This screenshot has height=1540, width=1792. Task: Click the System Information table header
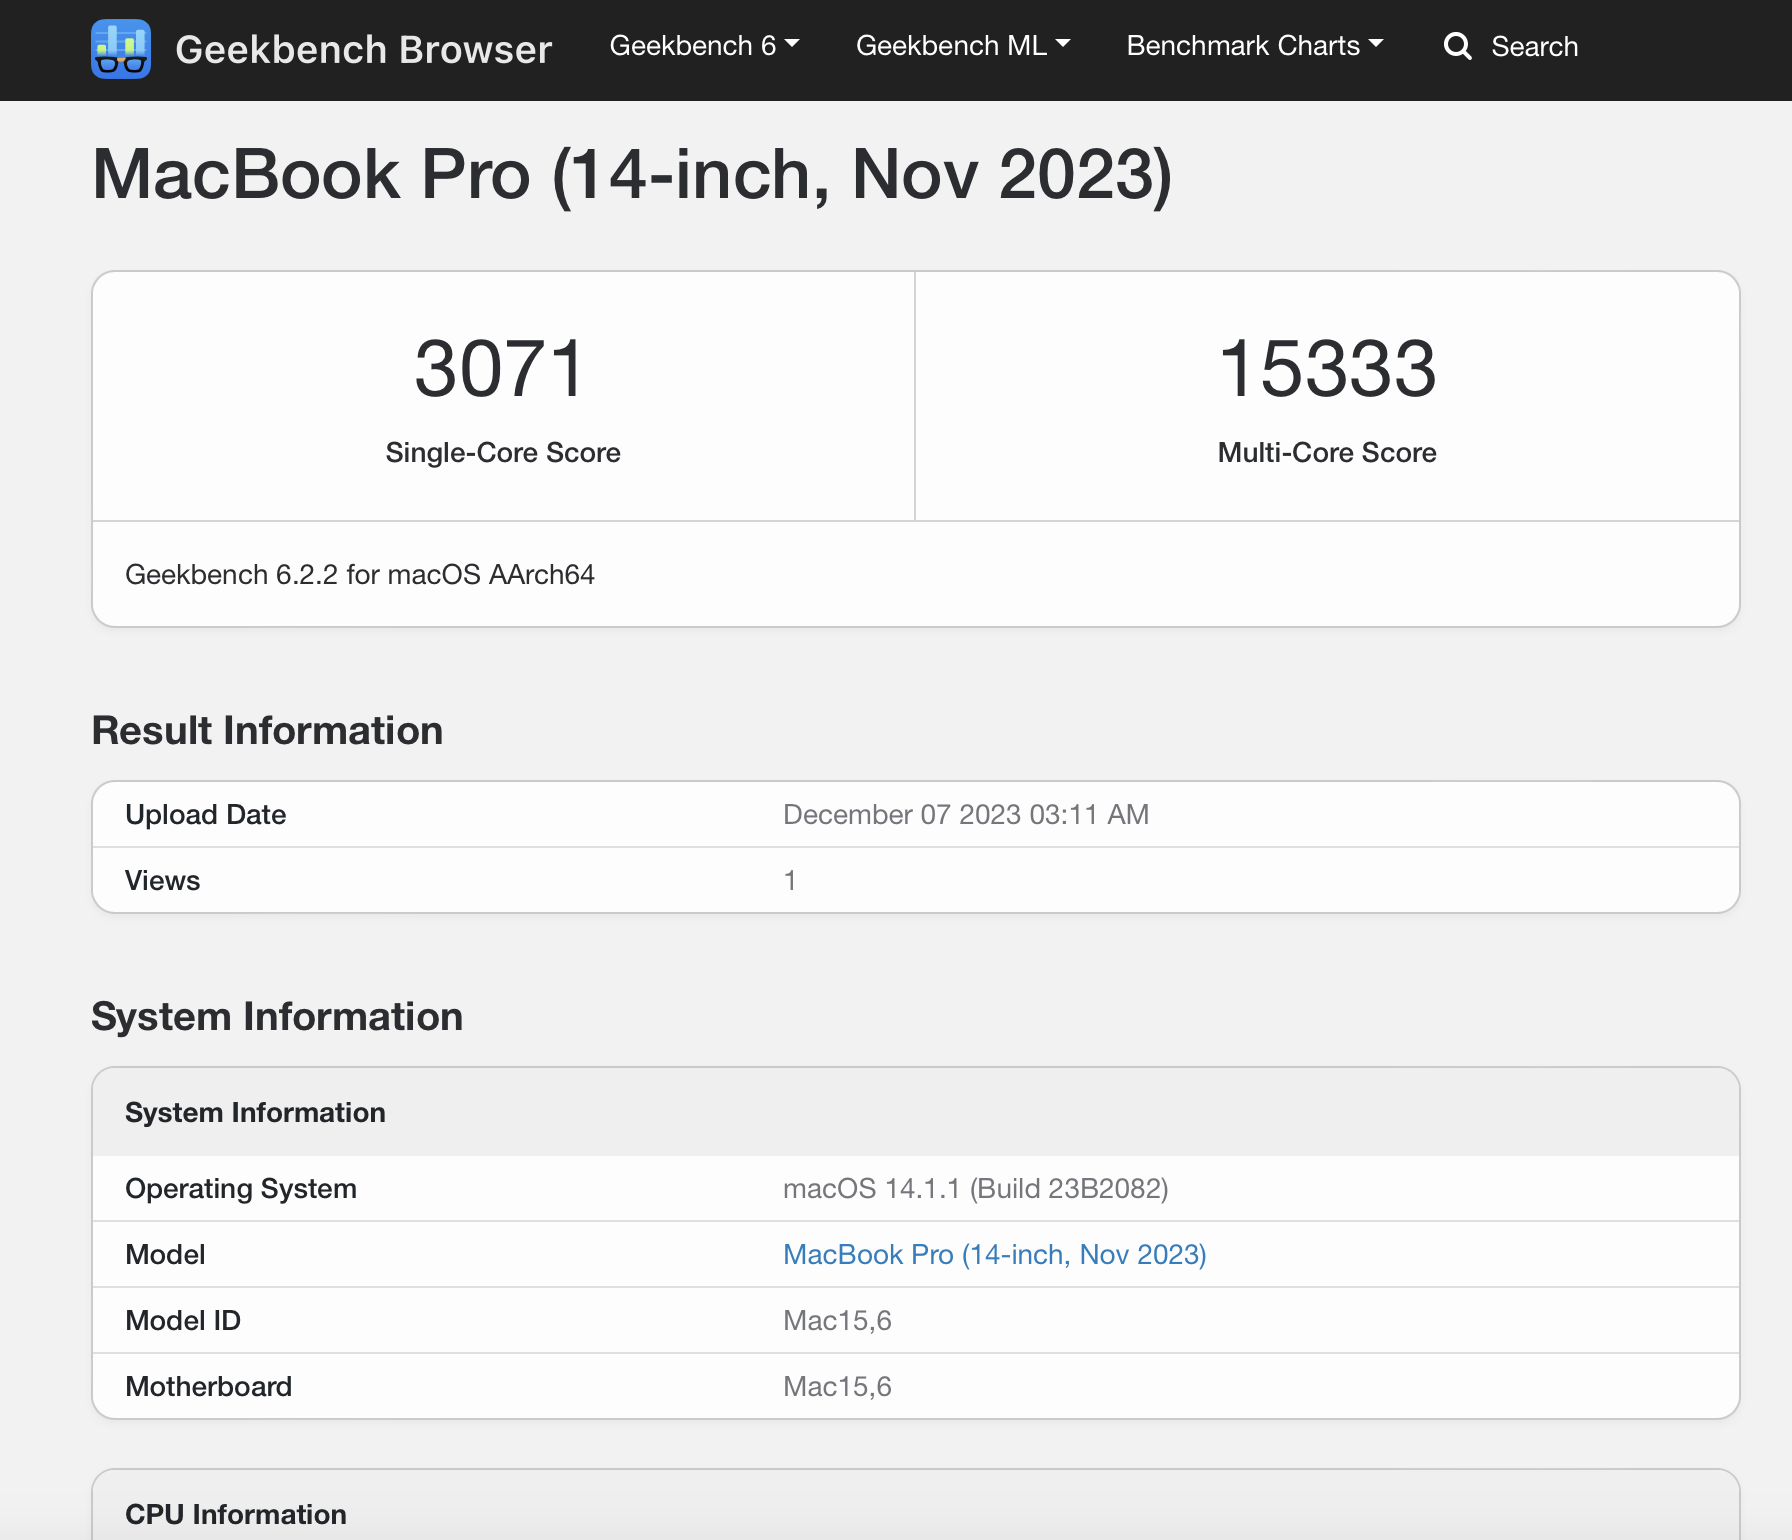255,1113
